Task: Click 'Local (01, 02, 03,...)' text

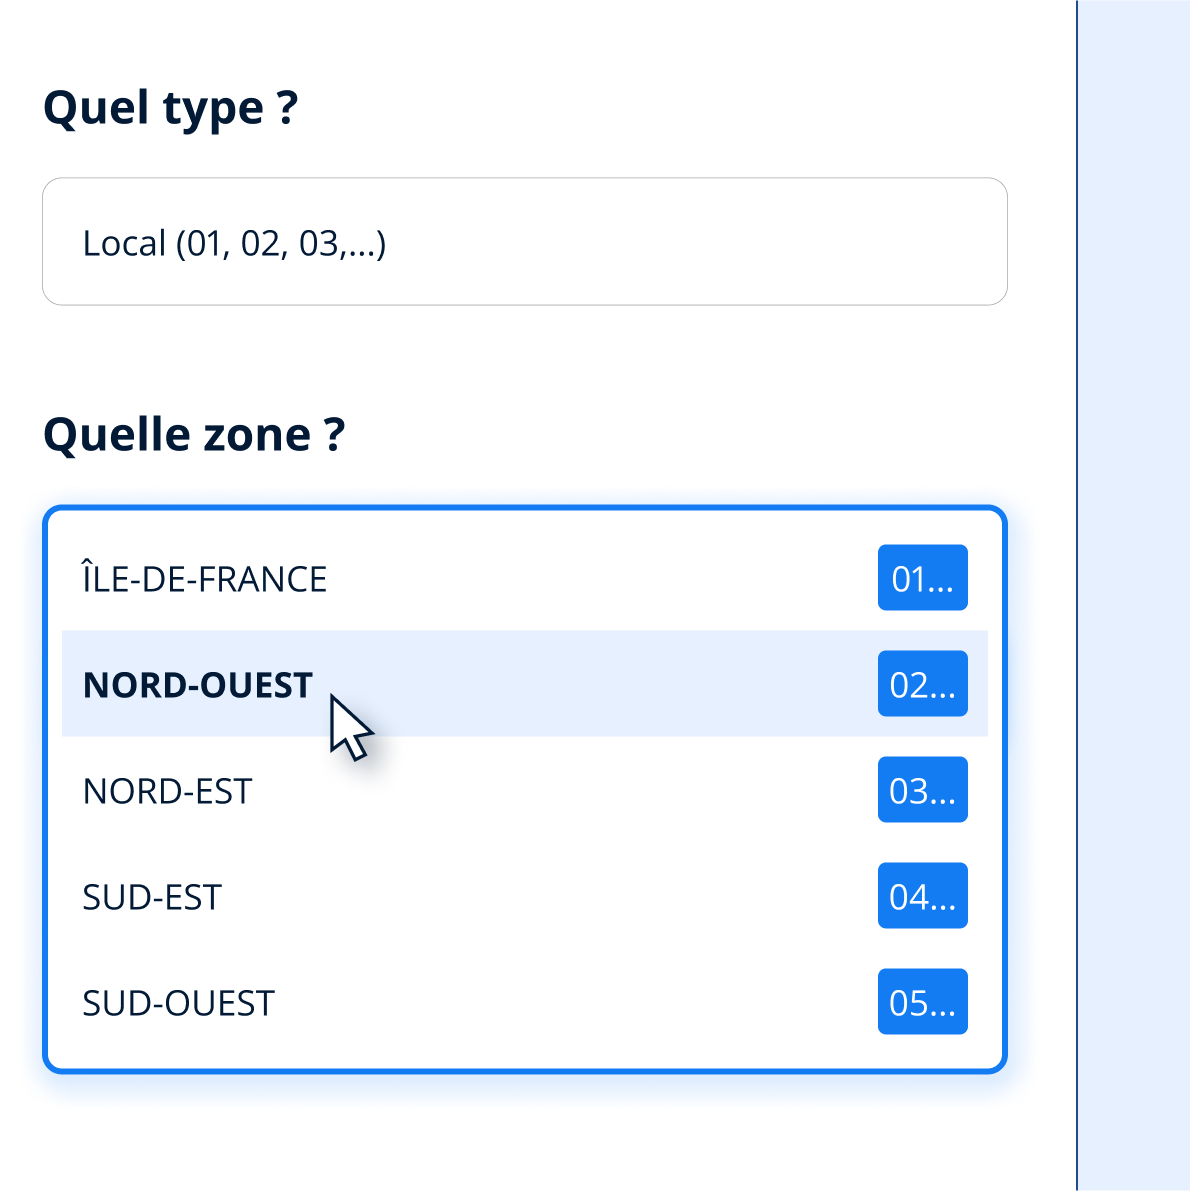Action: [234, 243]
